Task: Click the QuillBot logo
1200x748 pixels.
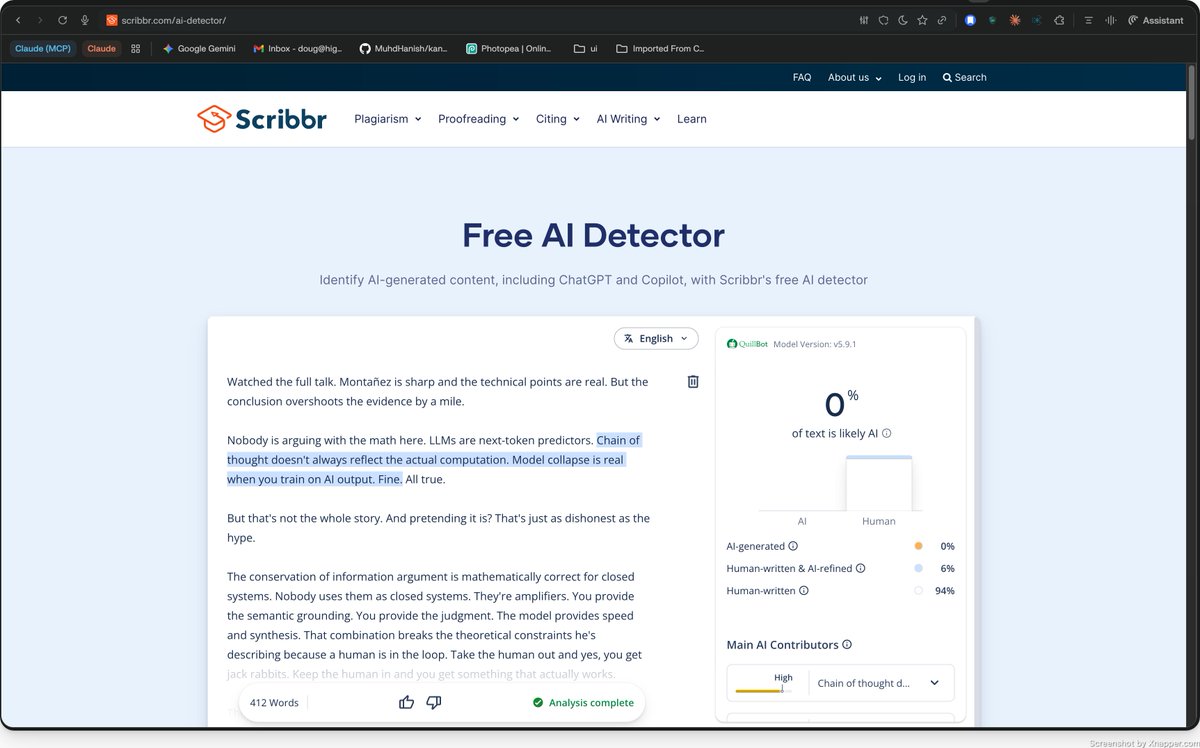Action: click(x=747, y=344)
